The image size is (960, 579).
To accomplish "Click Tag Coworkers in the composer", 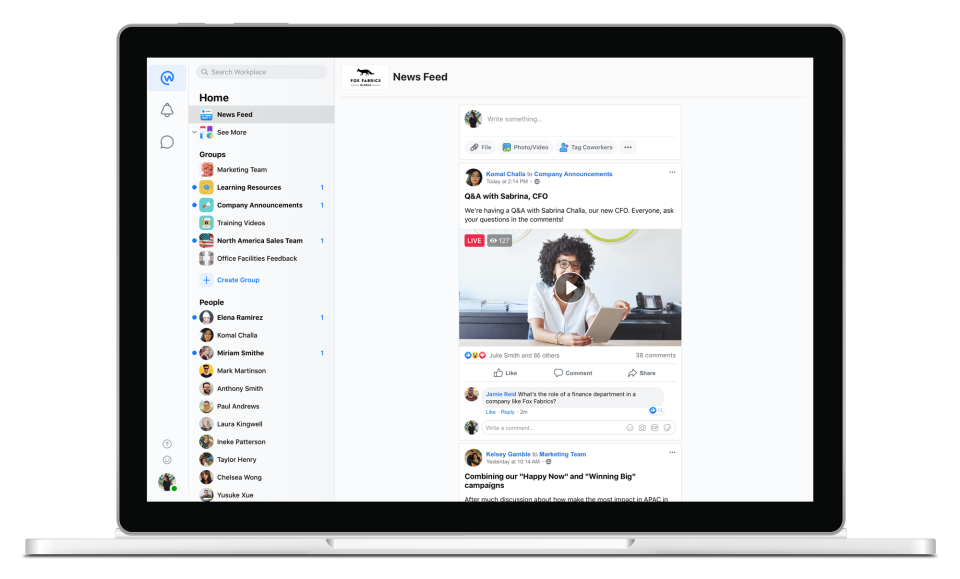I will tap(586, 147).
